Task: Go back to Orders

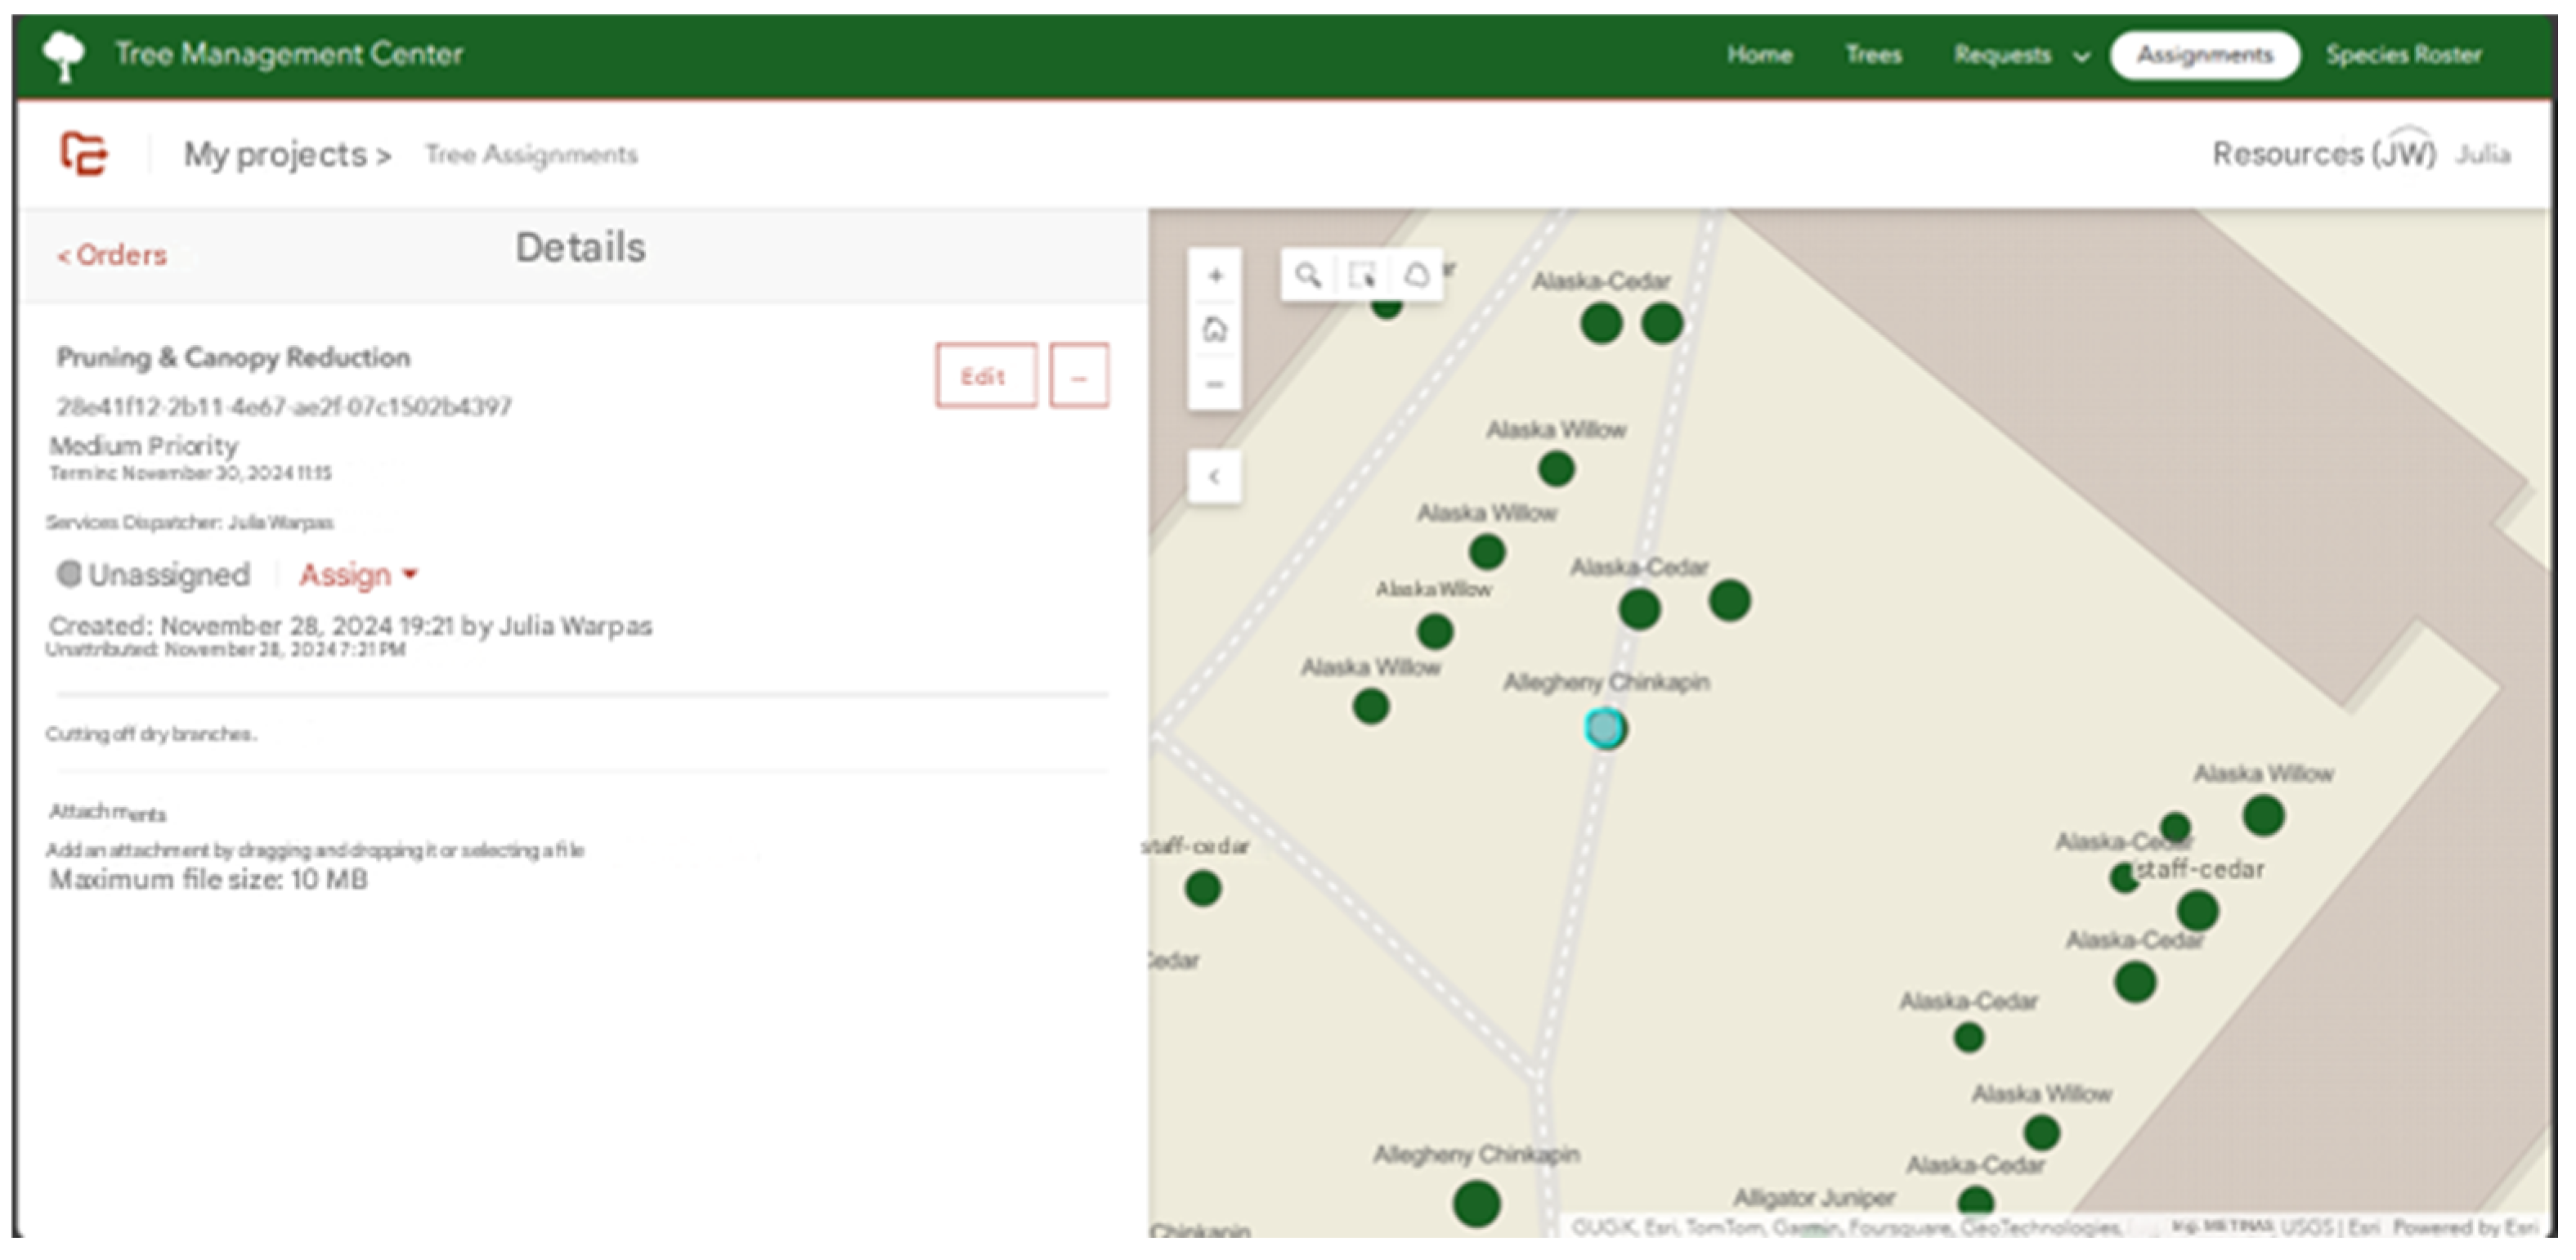Action: pos(112,255)
